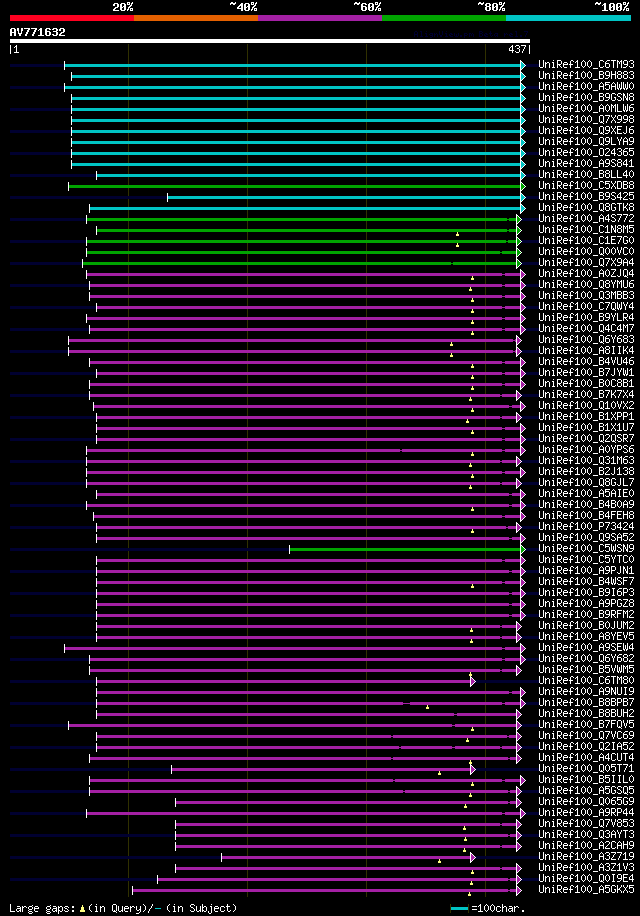The width and height of the screenshot is (640, 916).
Task: Click the orange ~40% identity color segment
Action: (x=196, y=18)
